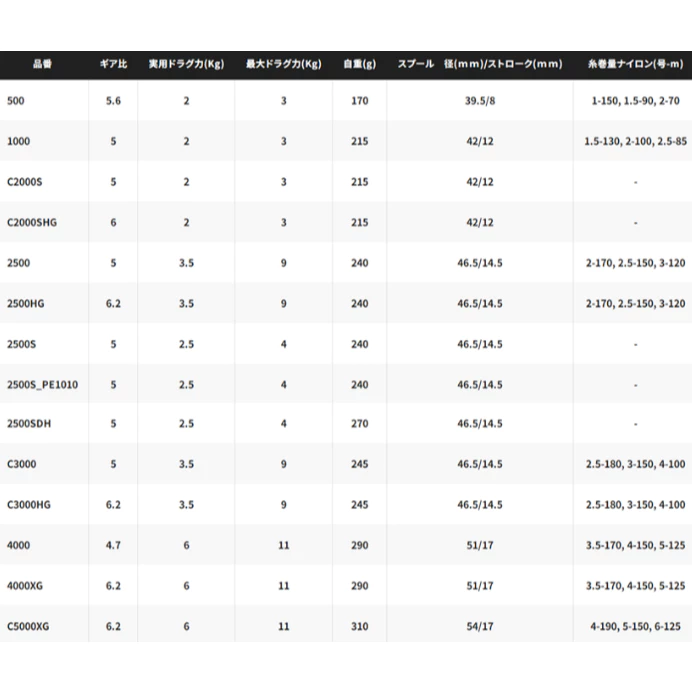Click the 310 weight cell for C5000XG
This screenshot has width=692, height=692.
pyautogui.click(x=360, y=627)
